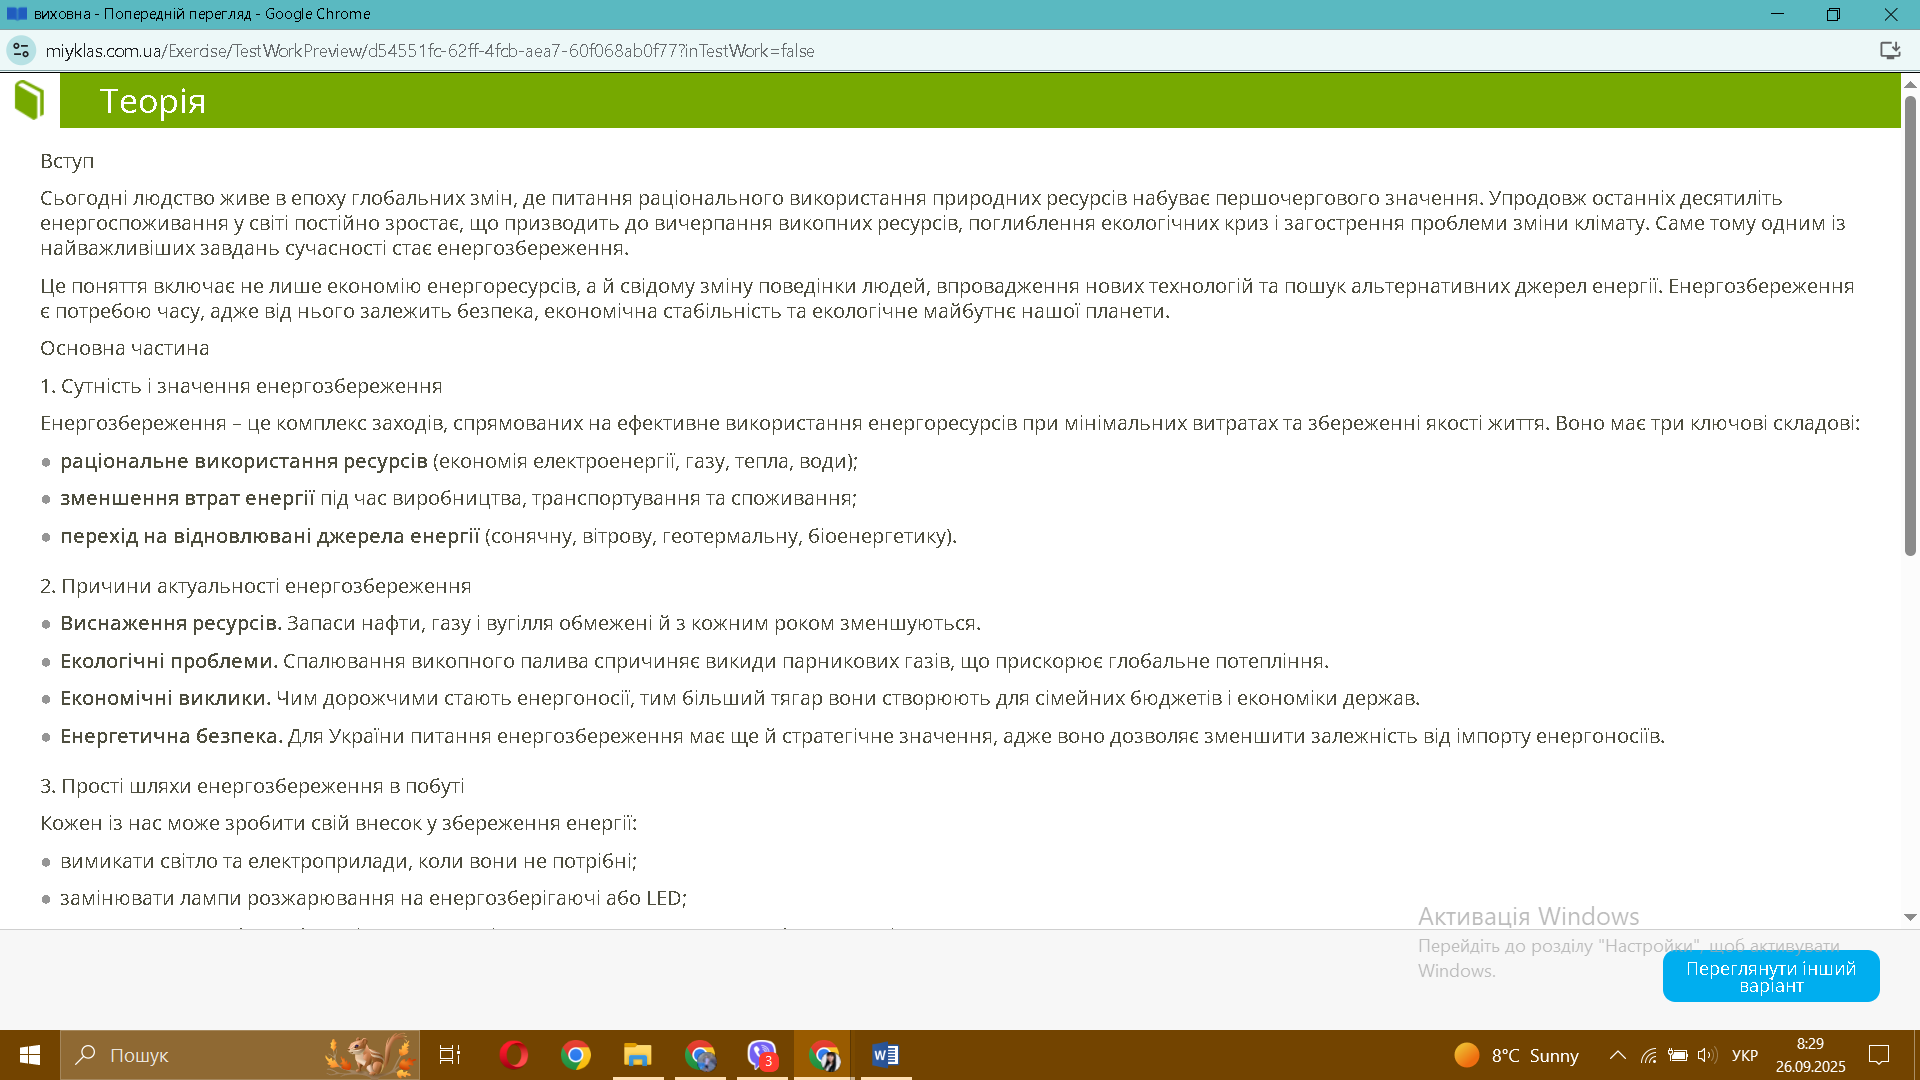Click the Windows Start button

coord(30,1055)
